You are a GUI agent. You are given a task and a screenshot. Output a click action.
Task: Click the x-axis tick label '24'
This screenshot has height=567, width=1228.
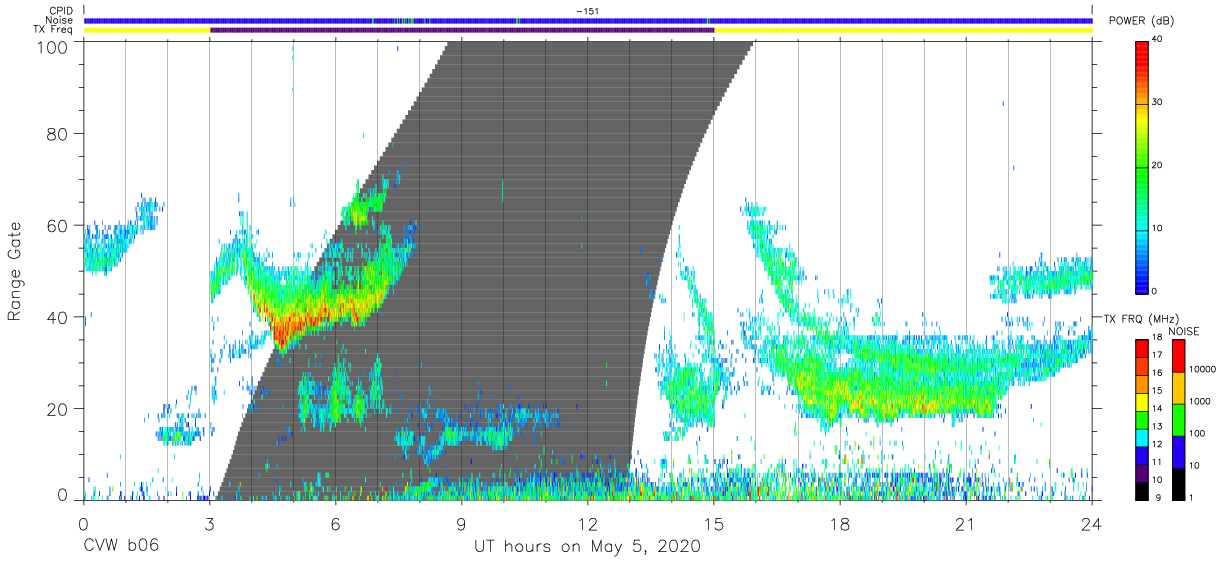[x=1092, y=524]
